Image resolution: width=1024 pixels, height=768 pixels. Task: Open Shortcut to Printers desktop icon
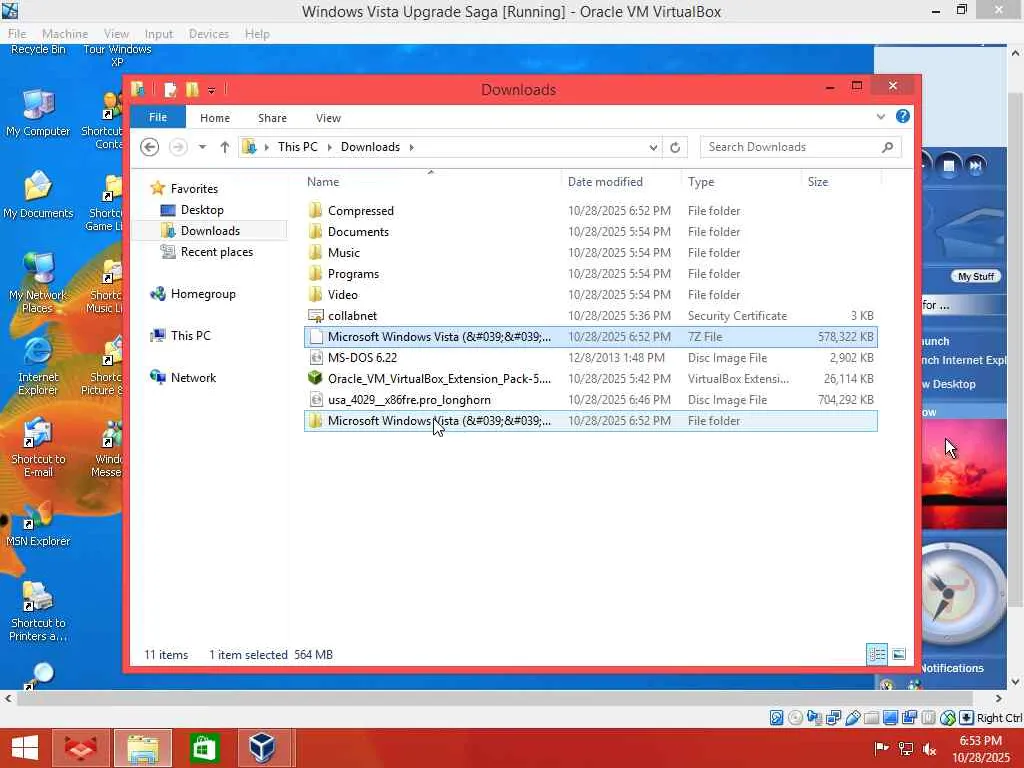coord(38,611)
